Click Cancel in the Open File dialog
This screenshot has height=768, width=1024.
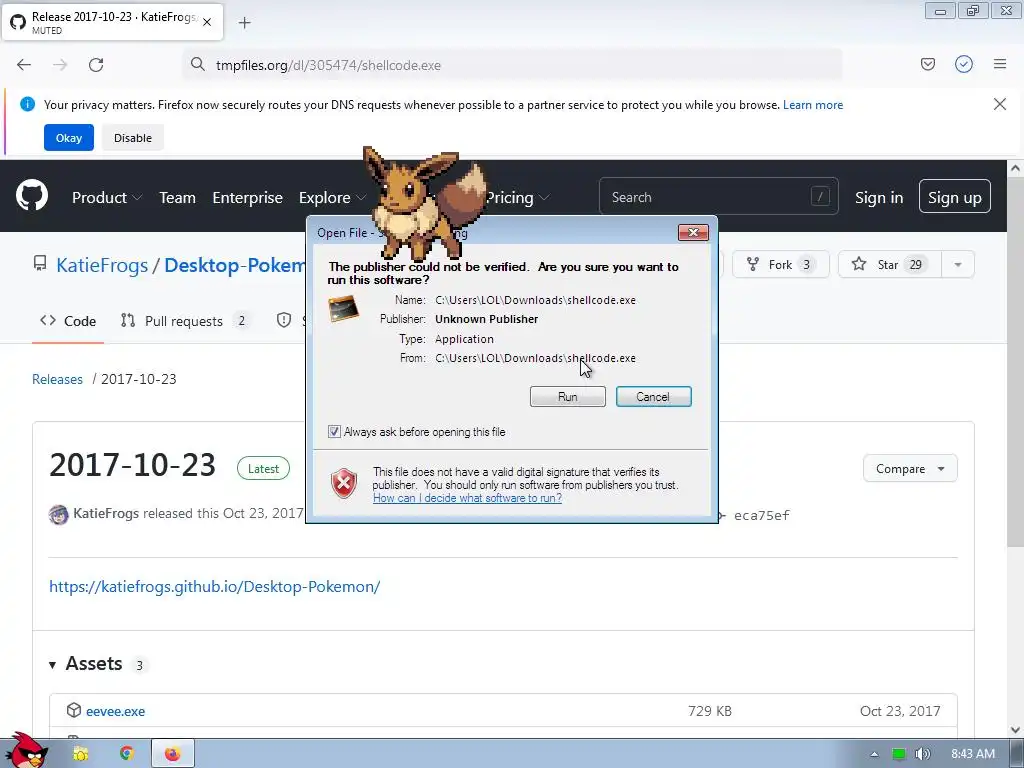click(653, 396)
